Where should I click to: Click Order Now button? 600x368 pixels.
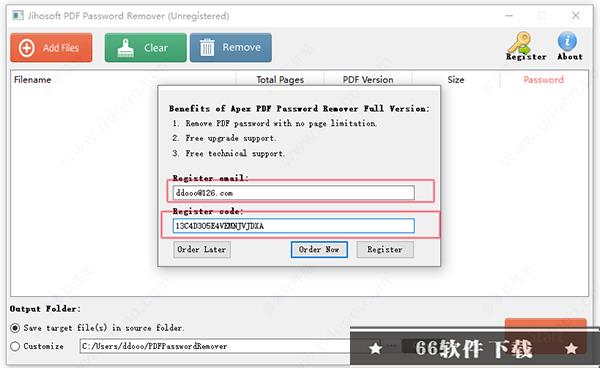(319, 249)
